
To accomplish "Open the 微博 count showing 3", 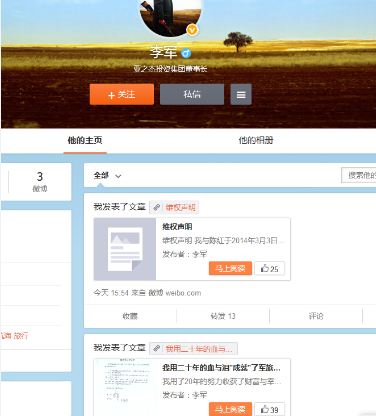I will pyautogui.click(x=40, y=182).
